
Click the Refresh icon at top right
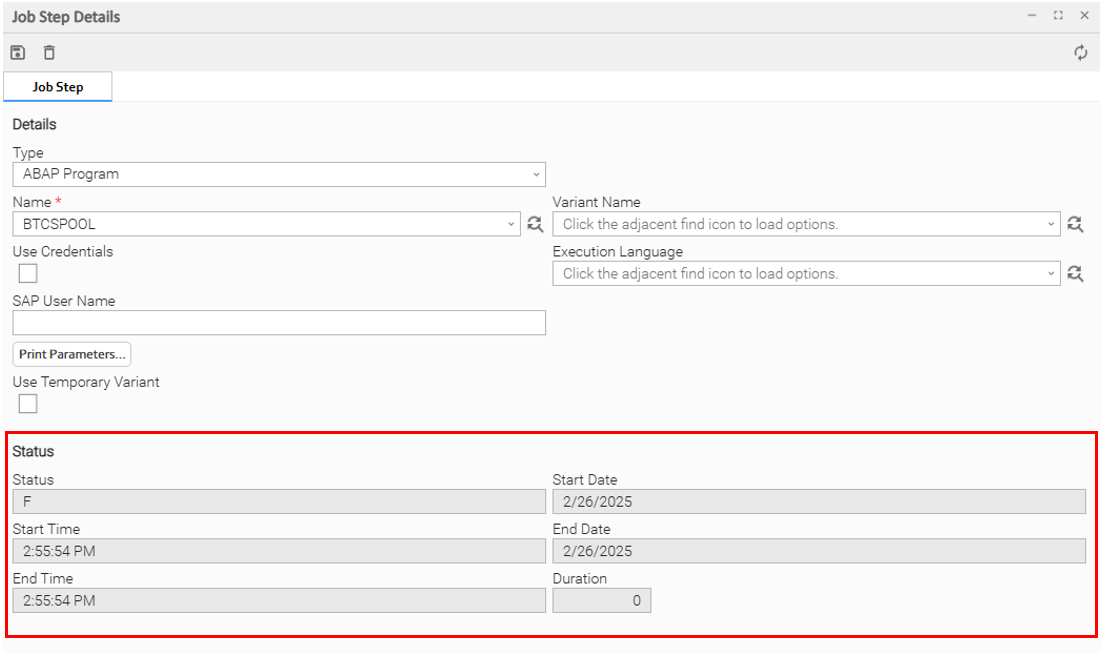click(x=1081, y=53)
